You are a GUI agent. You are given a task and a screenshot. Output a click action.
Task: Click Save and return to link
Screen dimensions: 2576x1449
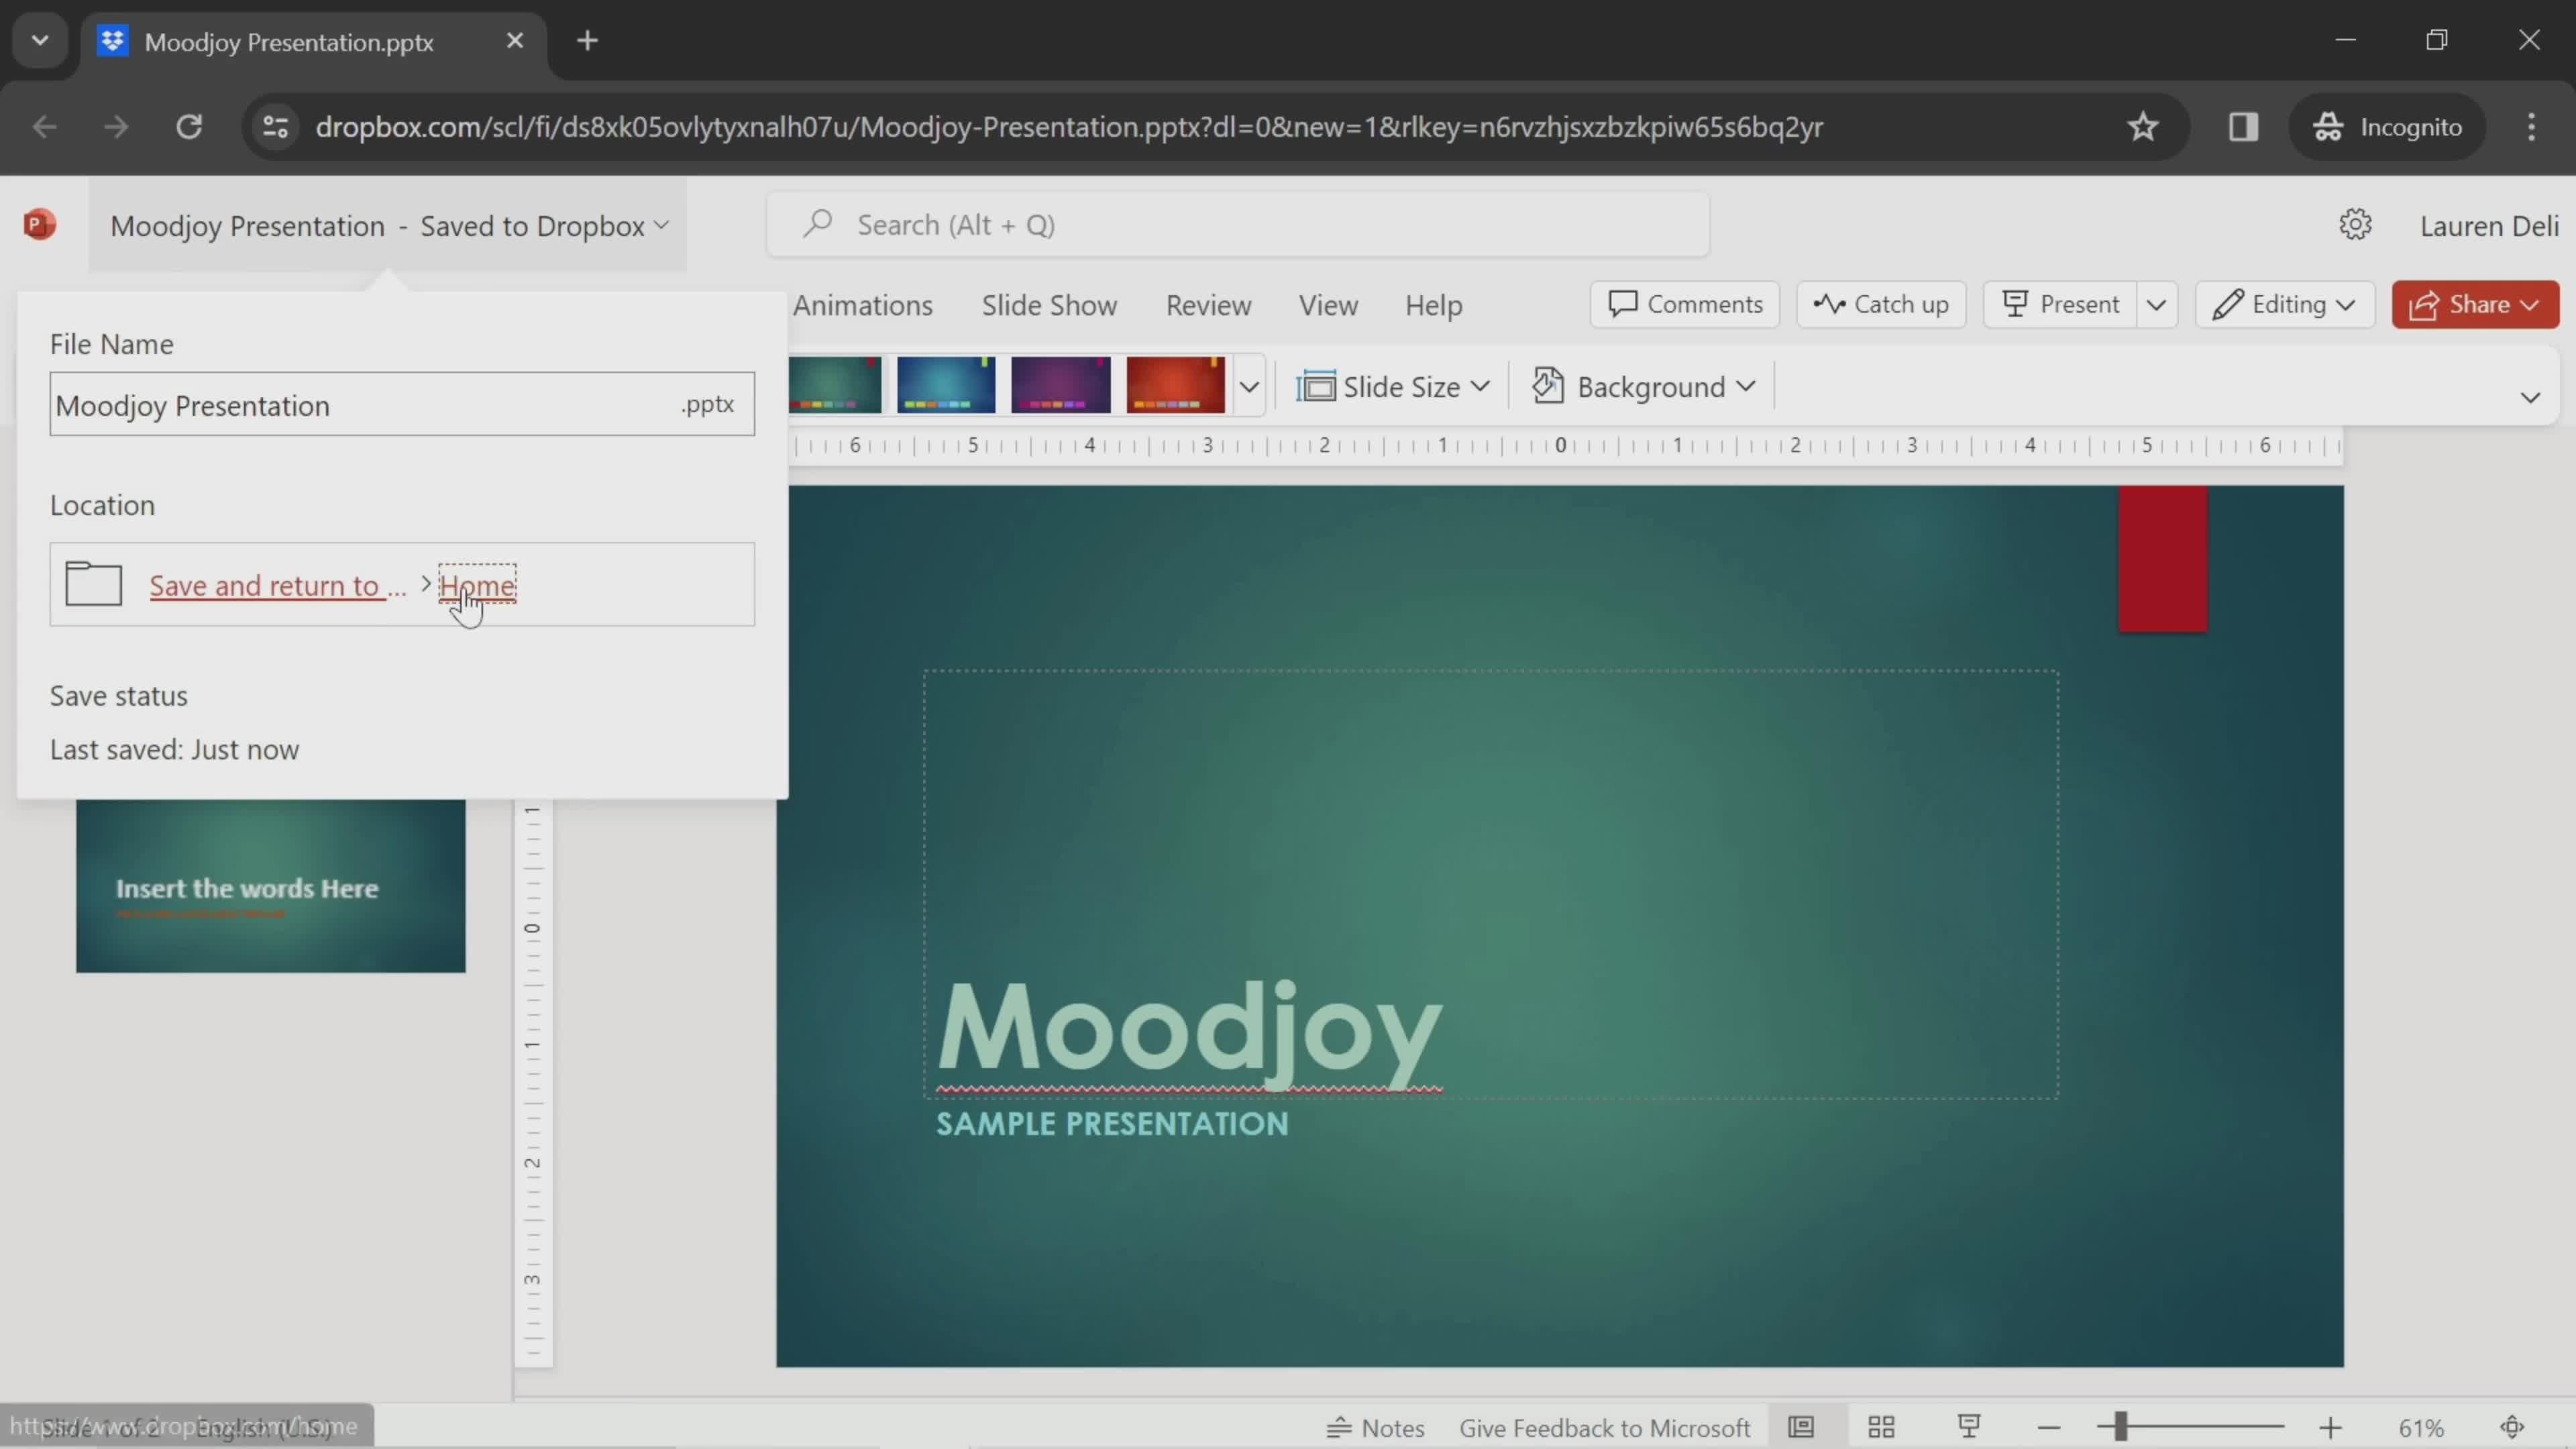[278, 585]
